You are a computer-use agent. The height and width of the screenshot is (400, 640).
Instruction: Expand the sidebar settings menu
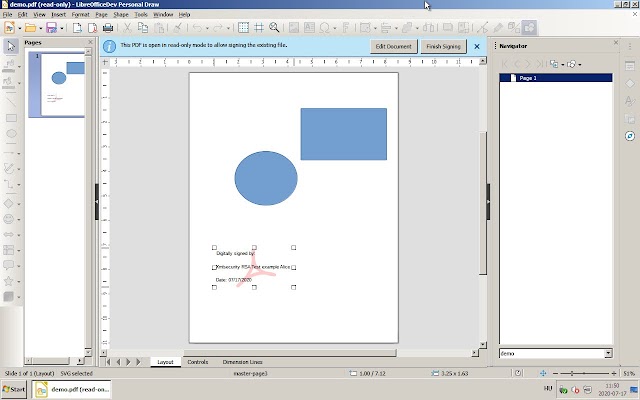tap(630, 46)
